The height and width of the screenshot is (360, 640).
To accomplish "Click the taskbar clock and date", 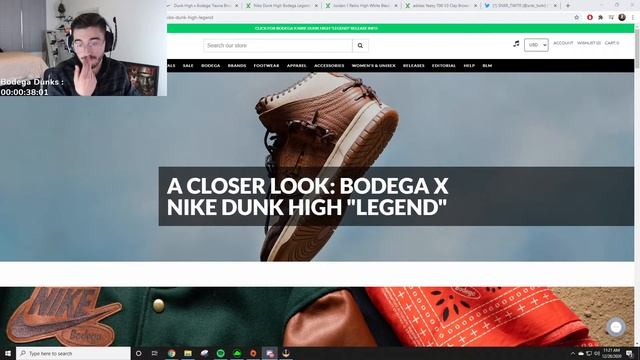I will (611, 353).
